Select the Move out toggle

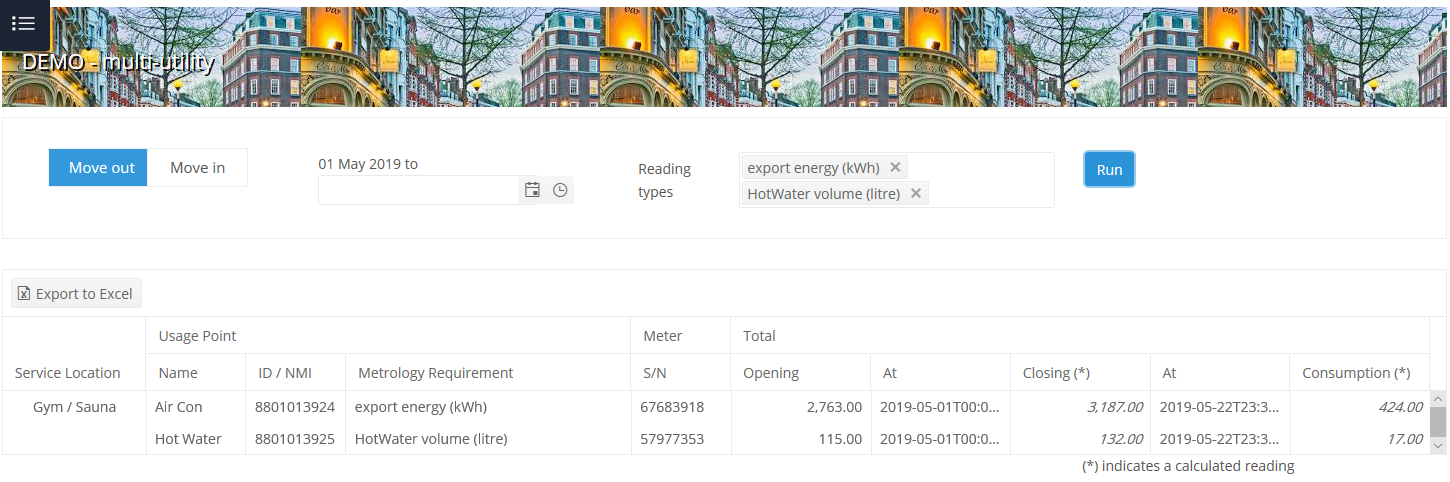point(101,168)
